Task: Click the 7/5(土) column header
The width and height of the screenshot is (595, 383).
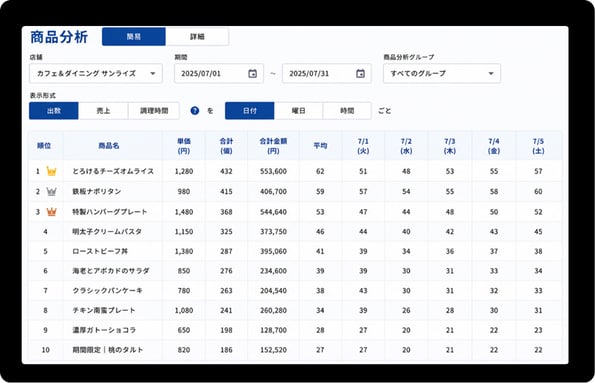Action: click(538, 146)
